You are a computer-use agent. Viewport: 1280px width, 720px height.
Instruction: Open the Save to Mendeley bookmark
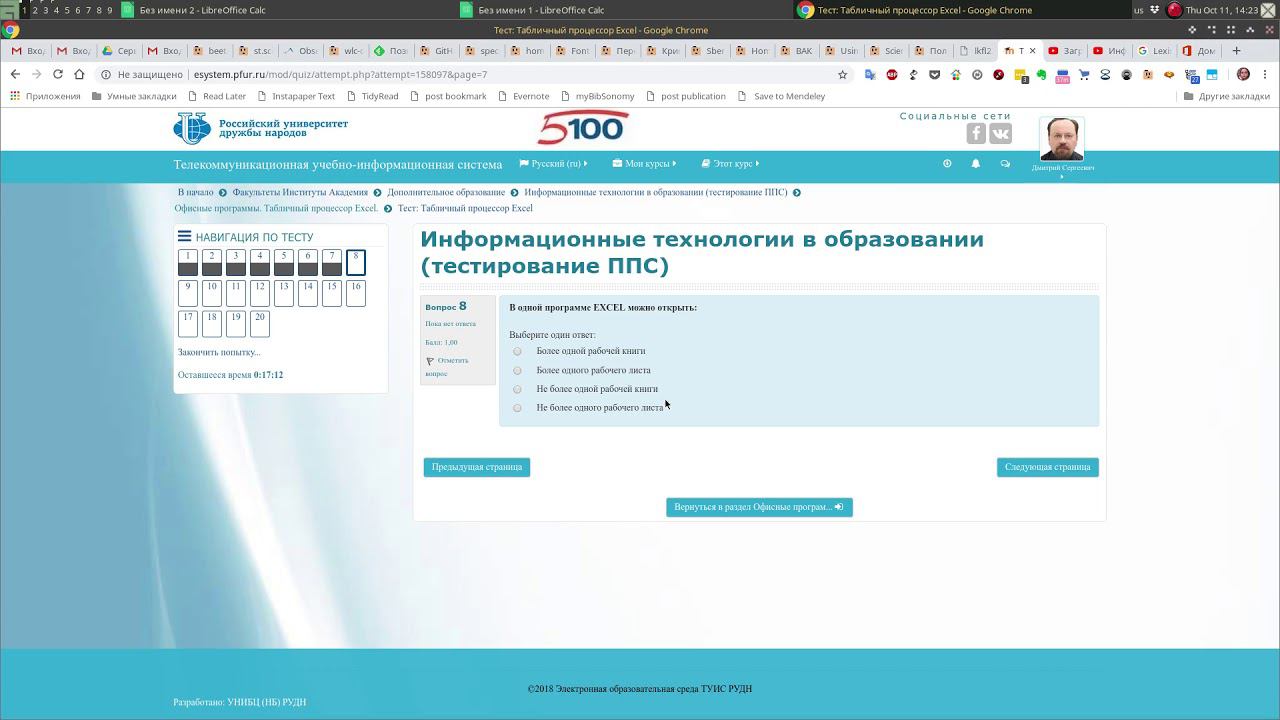click(781, 97)
